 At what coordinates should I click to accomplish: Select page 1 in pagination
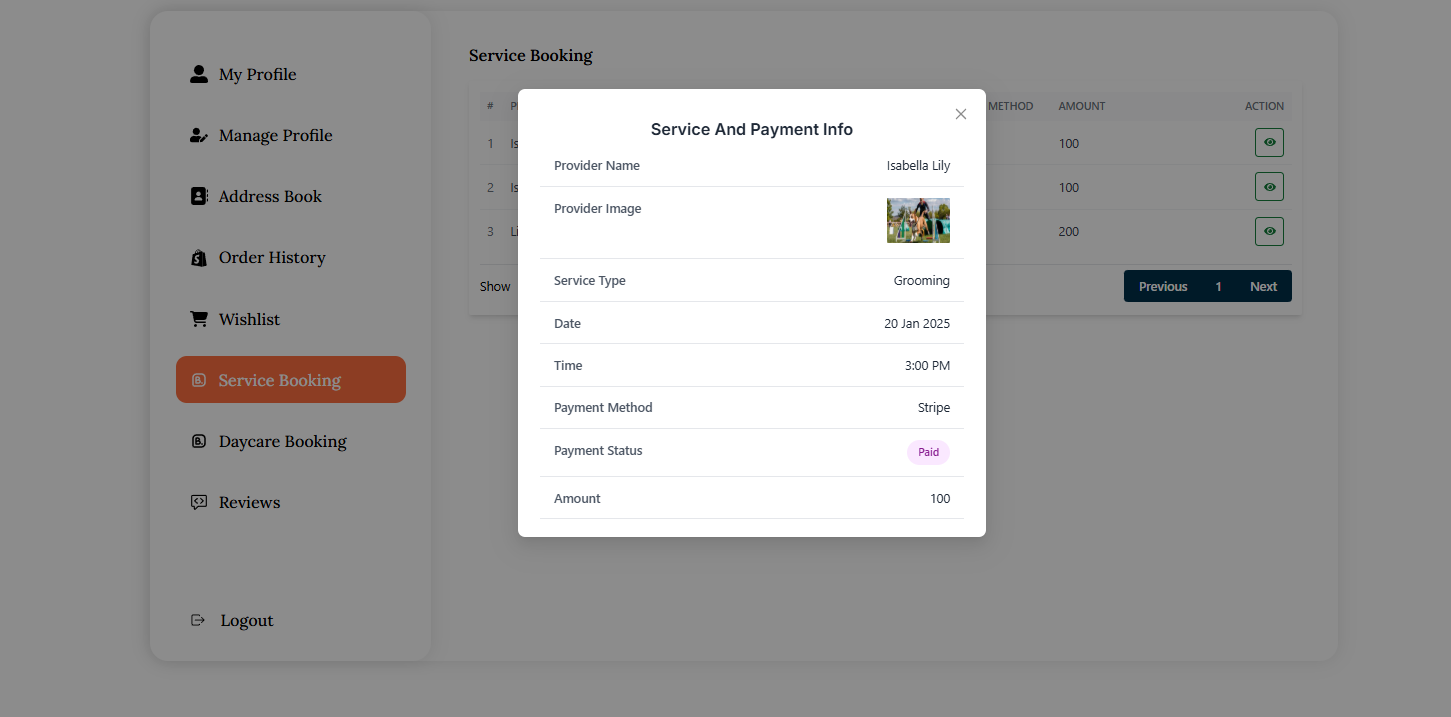pyautogui.click(x=1218, y=286)
